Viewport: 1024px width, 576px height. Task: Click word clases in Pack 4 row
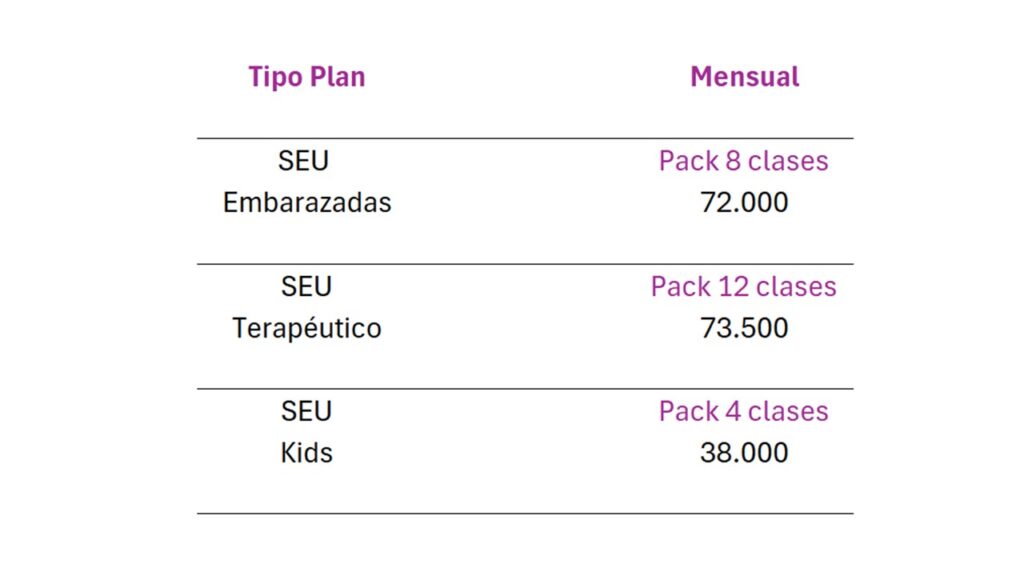(x=788, y=411)
